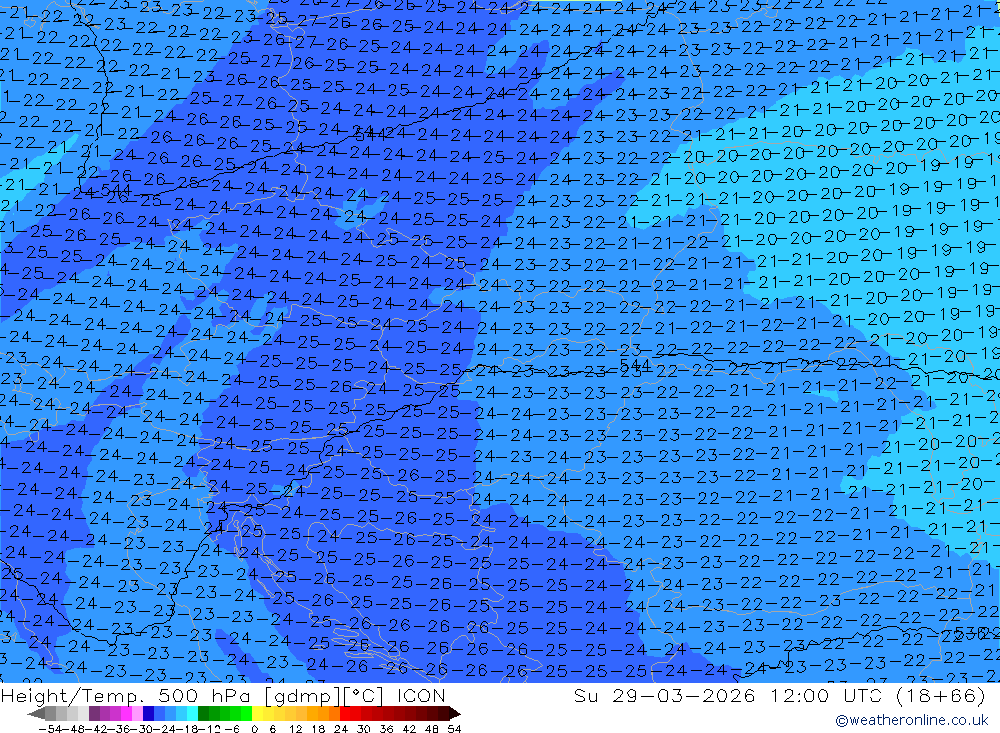
Task: Pick the dark blue swatch in temperature scale
Action: click(x=148, y=713)
